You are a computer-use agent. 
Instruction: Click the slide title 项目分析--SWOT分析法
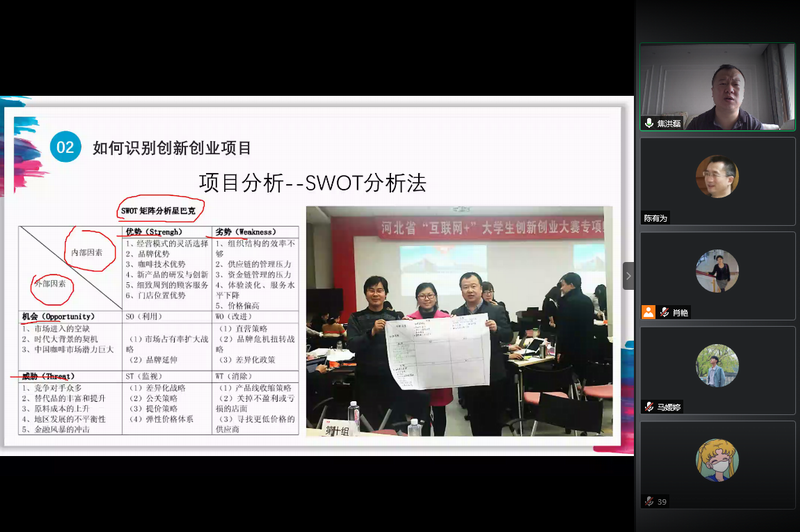pyautogui.click(x=312, y=182)
